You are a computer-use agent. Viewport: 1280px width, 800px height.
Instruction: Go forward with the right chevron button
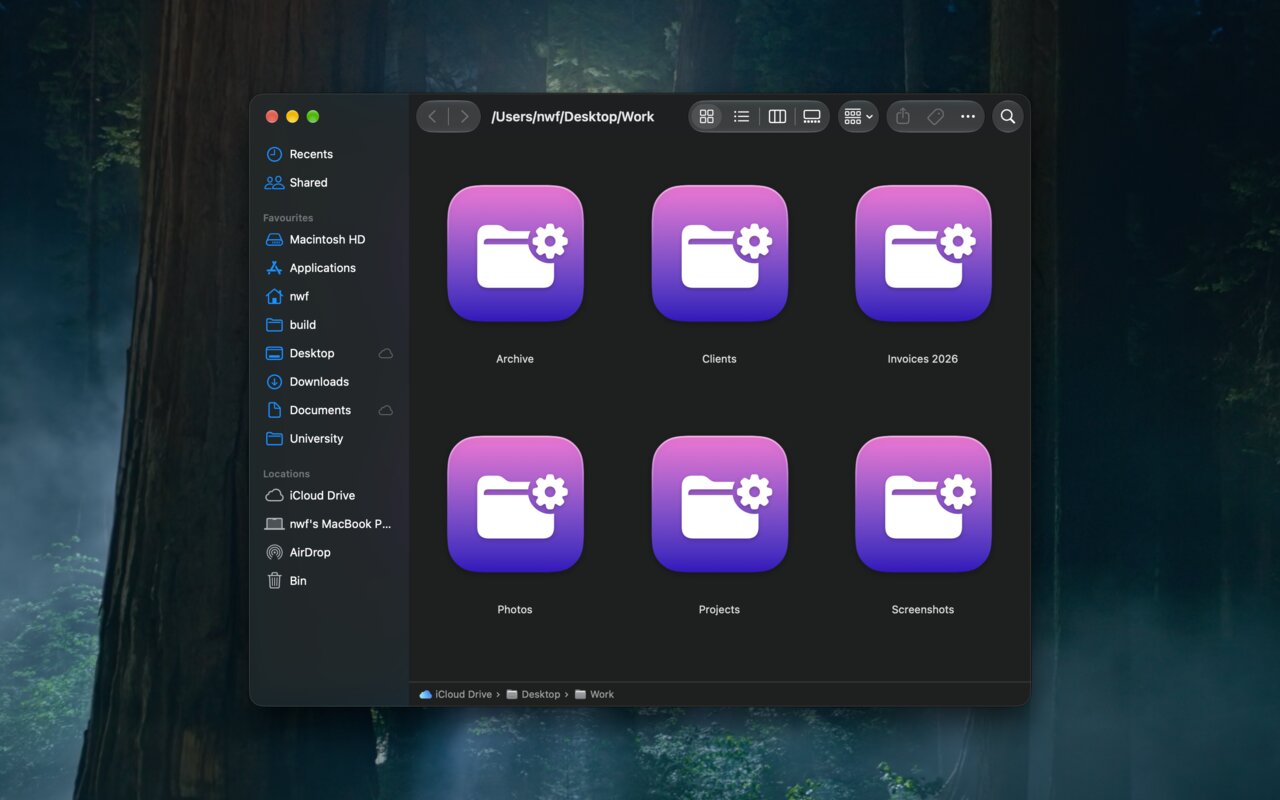pyautogui.click(x=464, y=117)
